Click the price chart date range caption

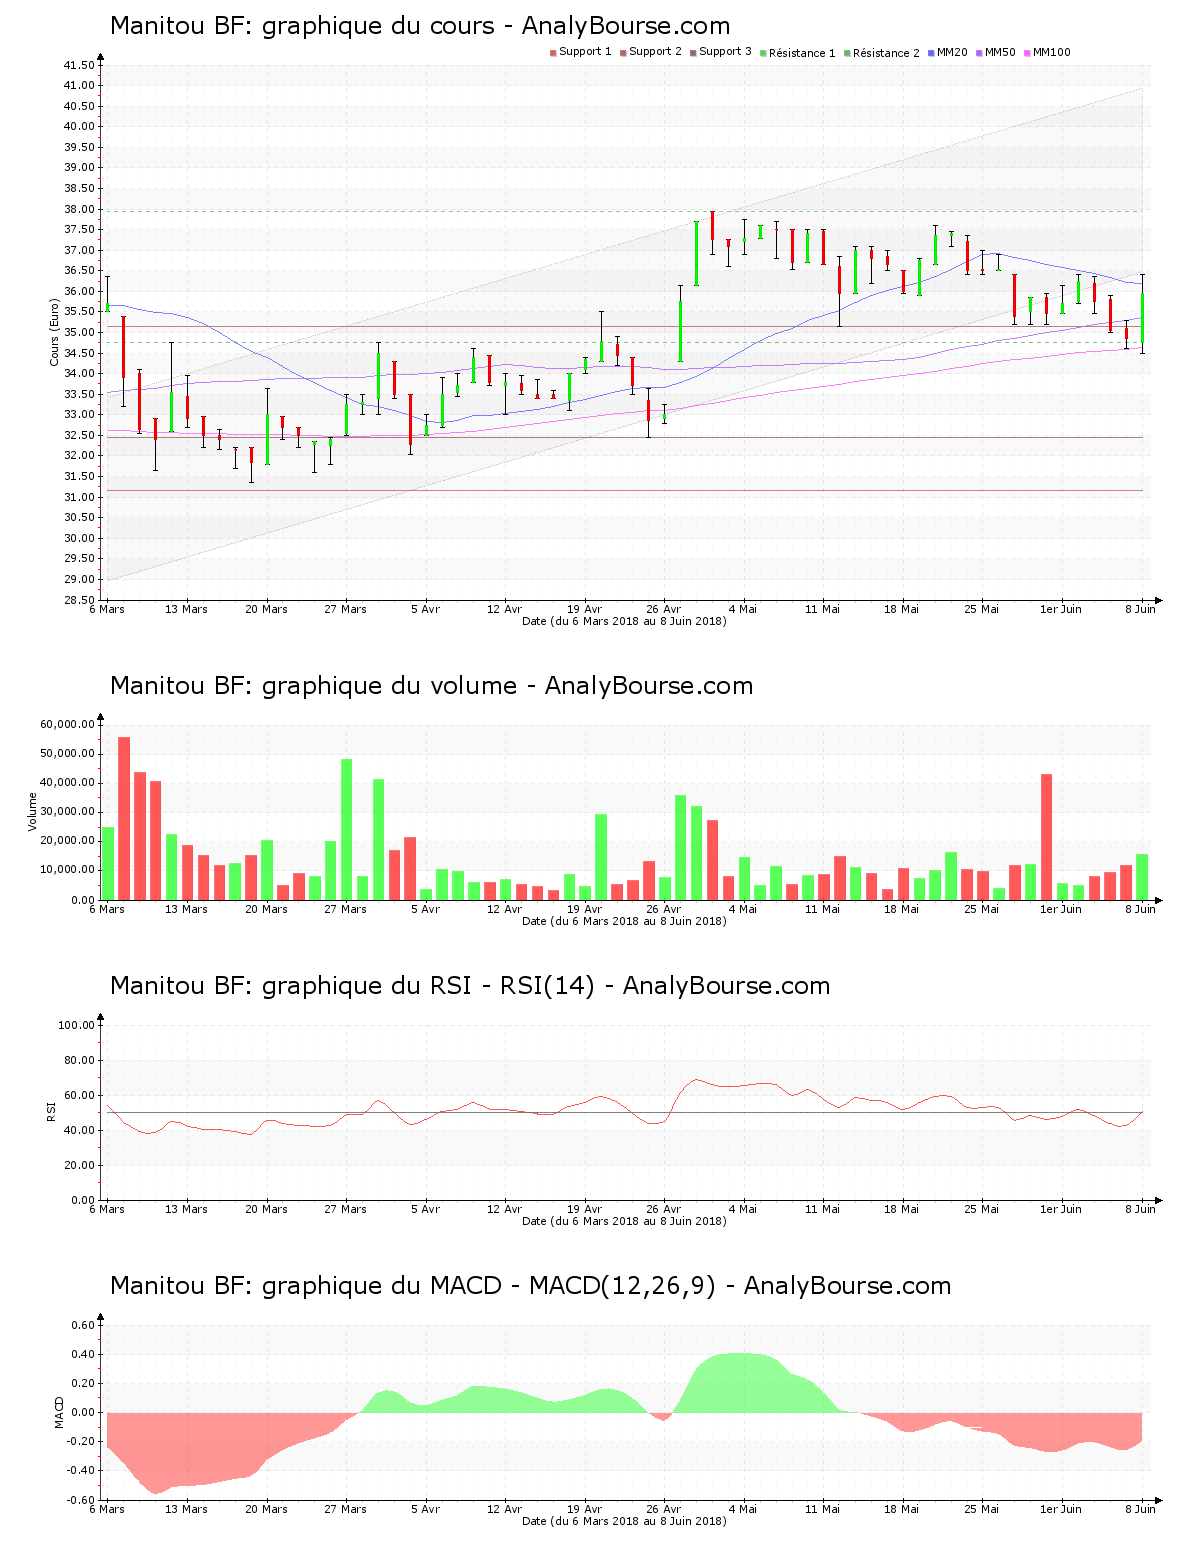[x=625, y=621]
